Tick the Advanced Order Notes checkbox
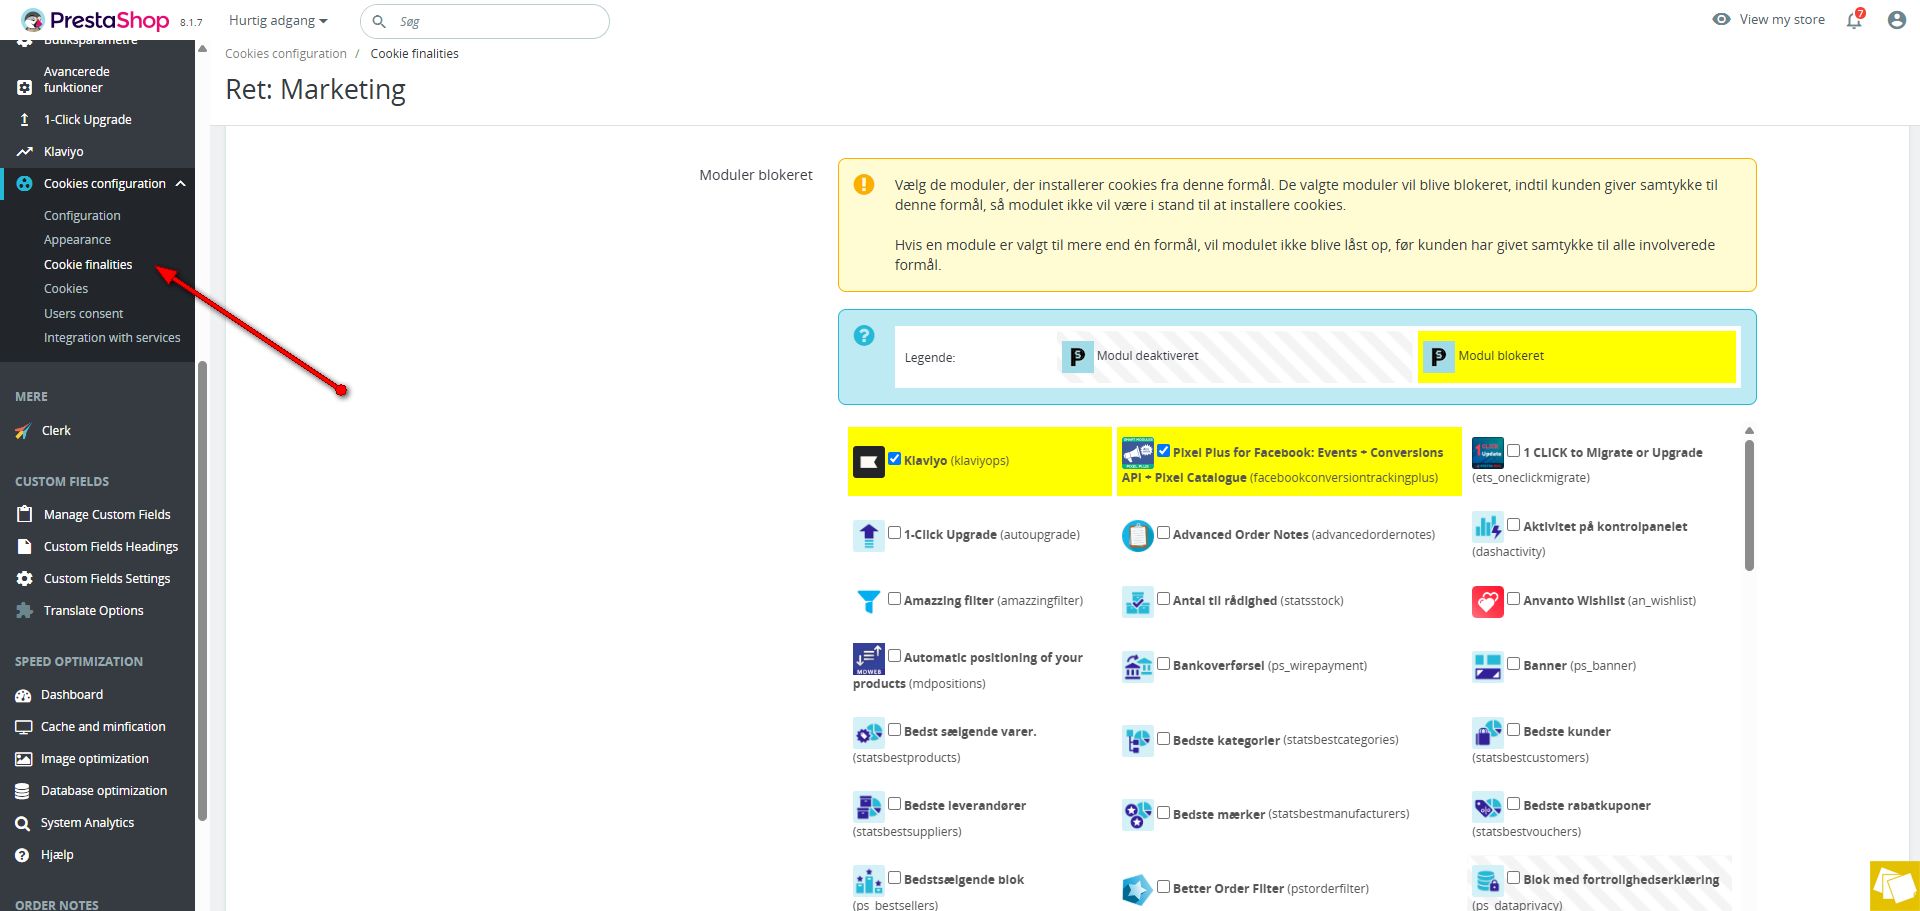The image size is (1920, 911). coord(1164,533)
